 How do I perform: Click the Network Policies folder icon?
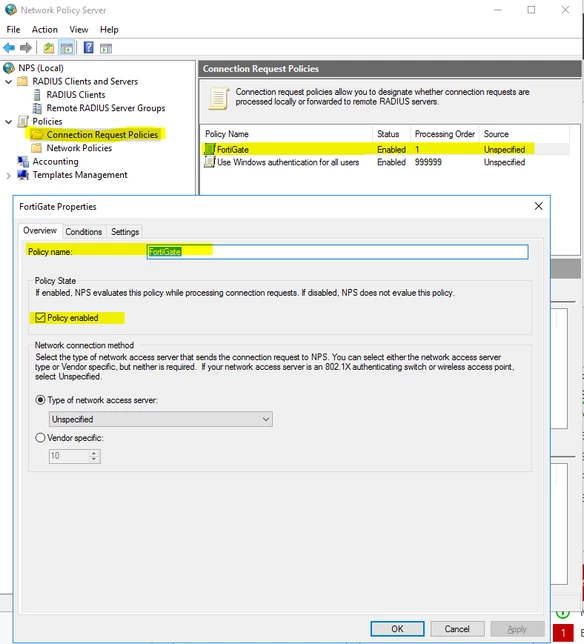(x=37, y=148)
